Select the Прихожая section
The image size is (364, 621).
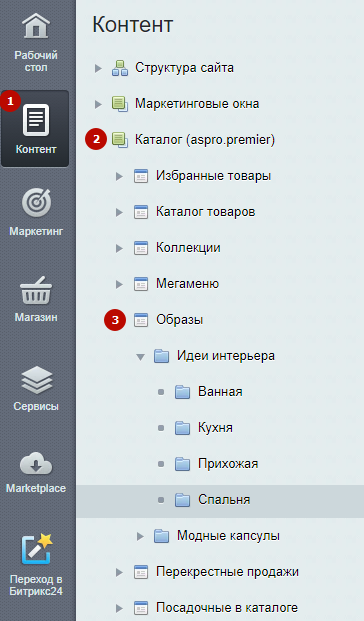[x=228, y=464]
